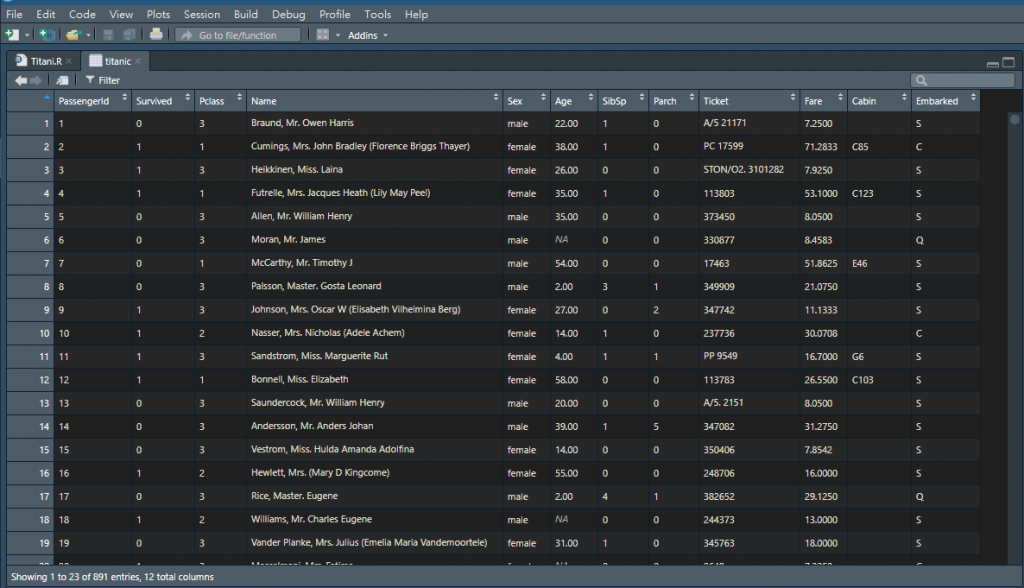Open the New File dropdown arrow

click(x=27, y=35)
